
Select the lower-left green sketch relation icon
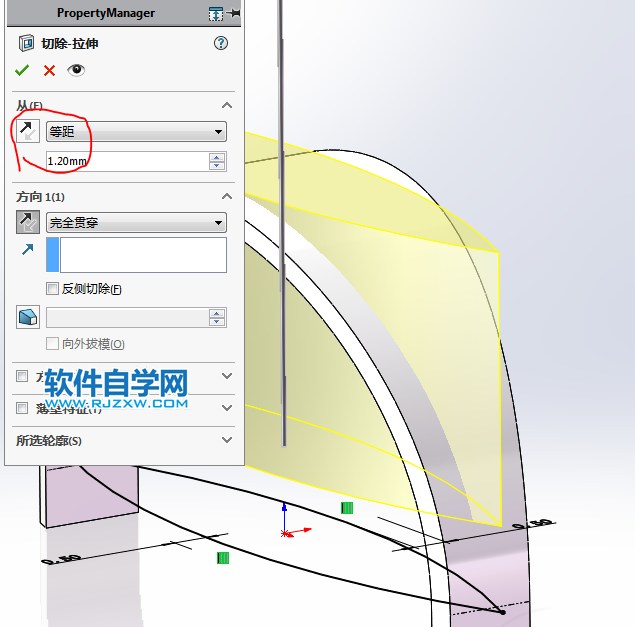pyautogui.click(x=223, y=558)
